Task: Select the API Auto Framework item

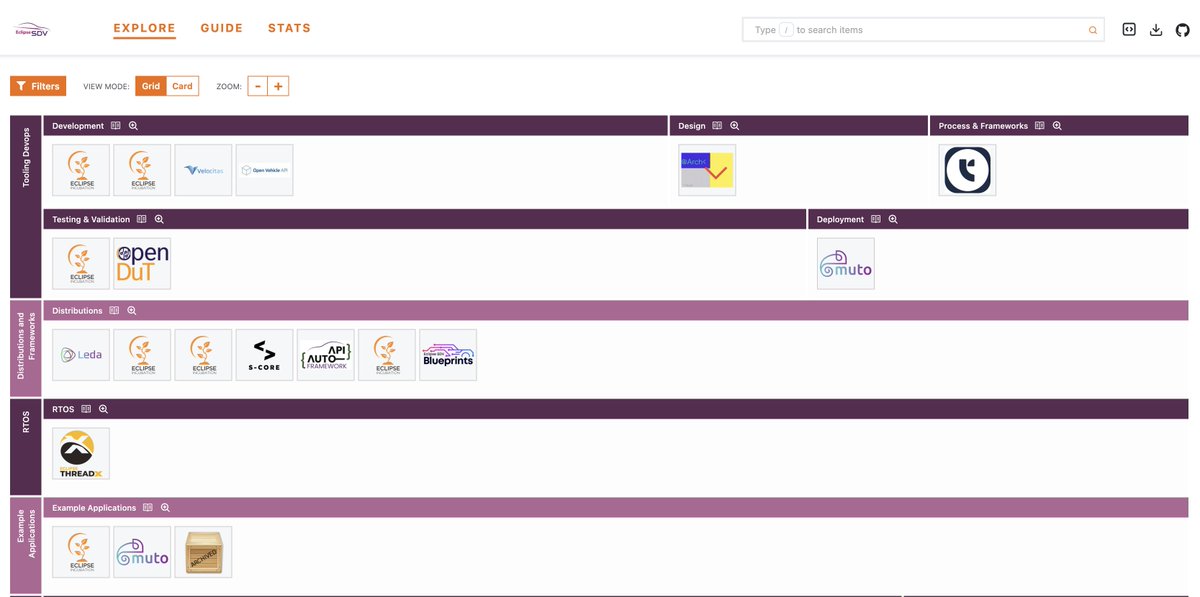Action: coord(326,355)
